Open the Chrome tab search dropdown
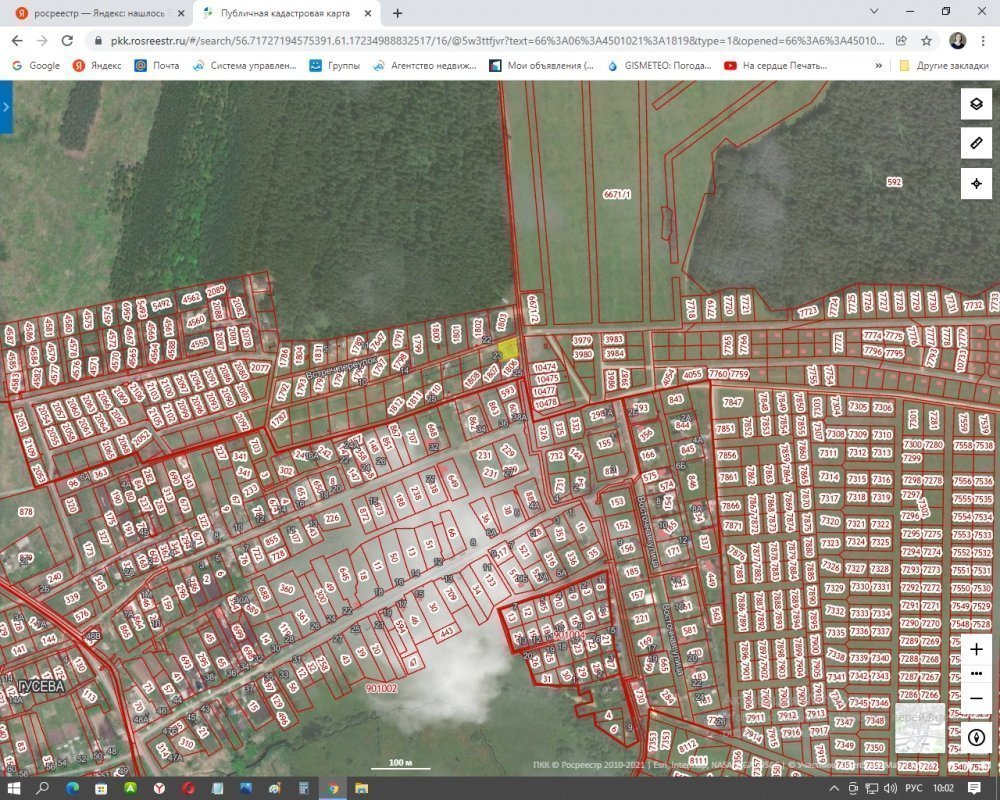1000x800 pixels. tap(869, 13)
